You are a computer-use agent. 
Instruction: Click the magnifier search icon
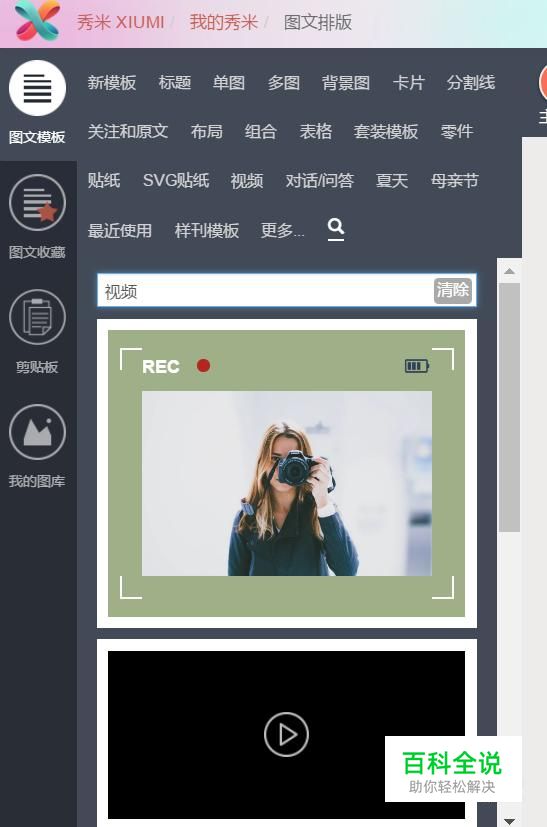tap(336, 228)
